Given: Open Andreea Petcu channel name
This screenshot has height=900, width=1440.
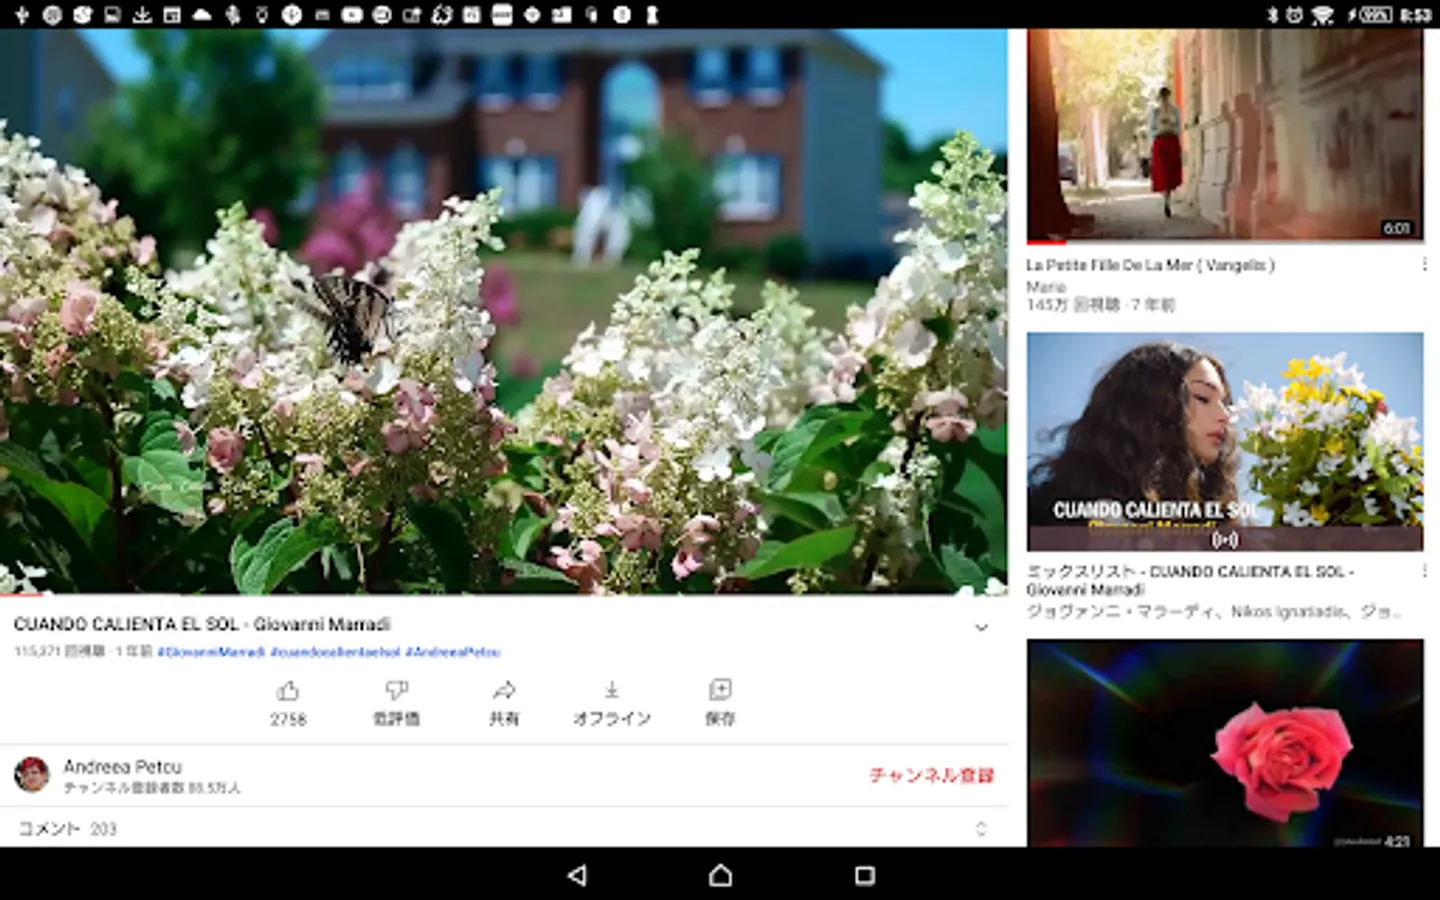Looking at the screenshot, I should pos(122,766).
